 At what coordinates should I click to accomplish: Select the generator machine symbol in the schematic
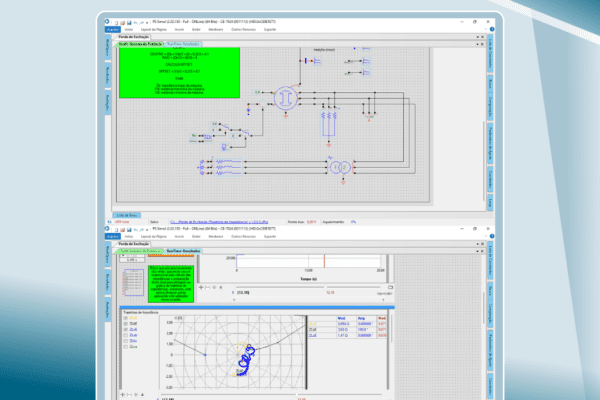tap(285, 98)
